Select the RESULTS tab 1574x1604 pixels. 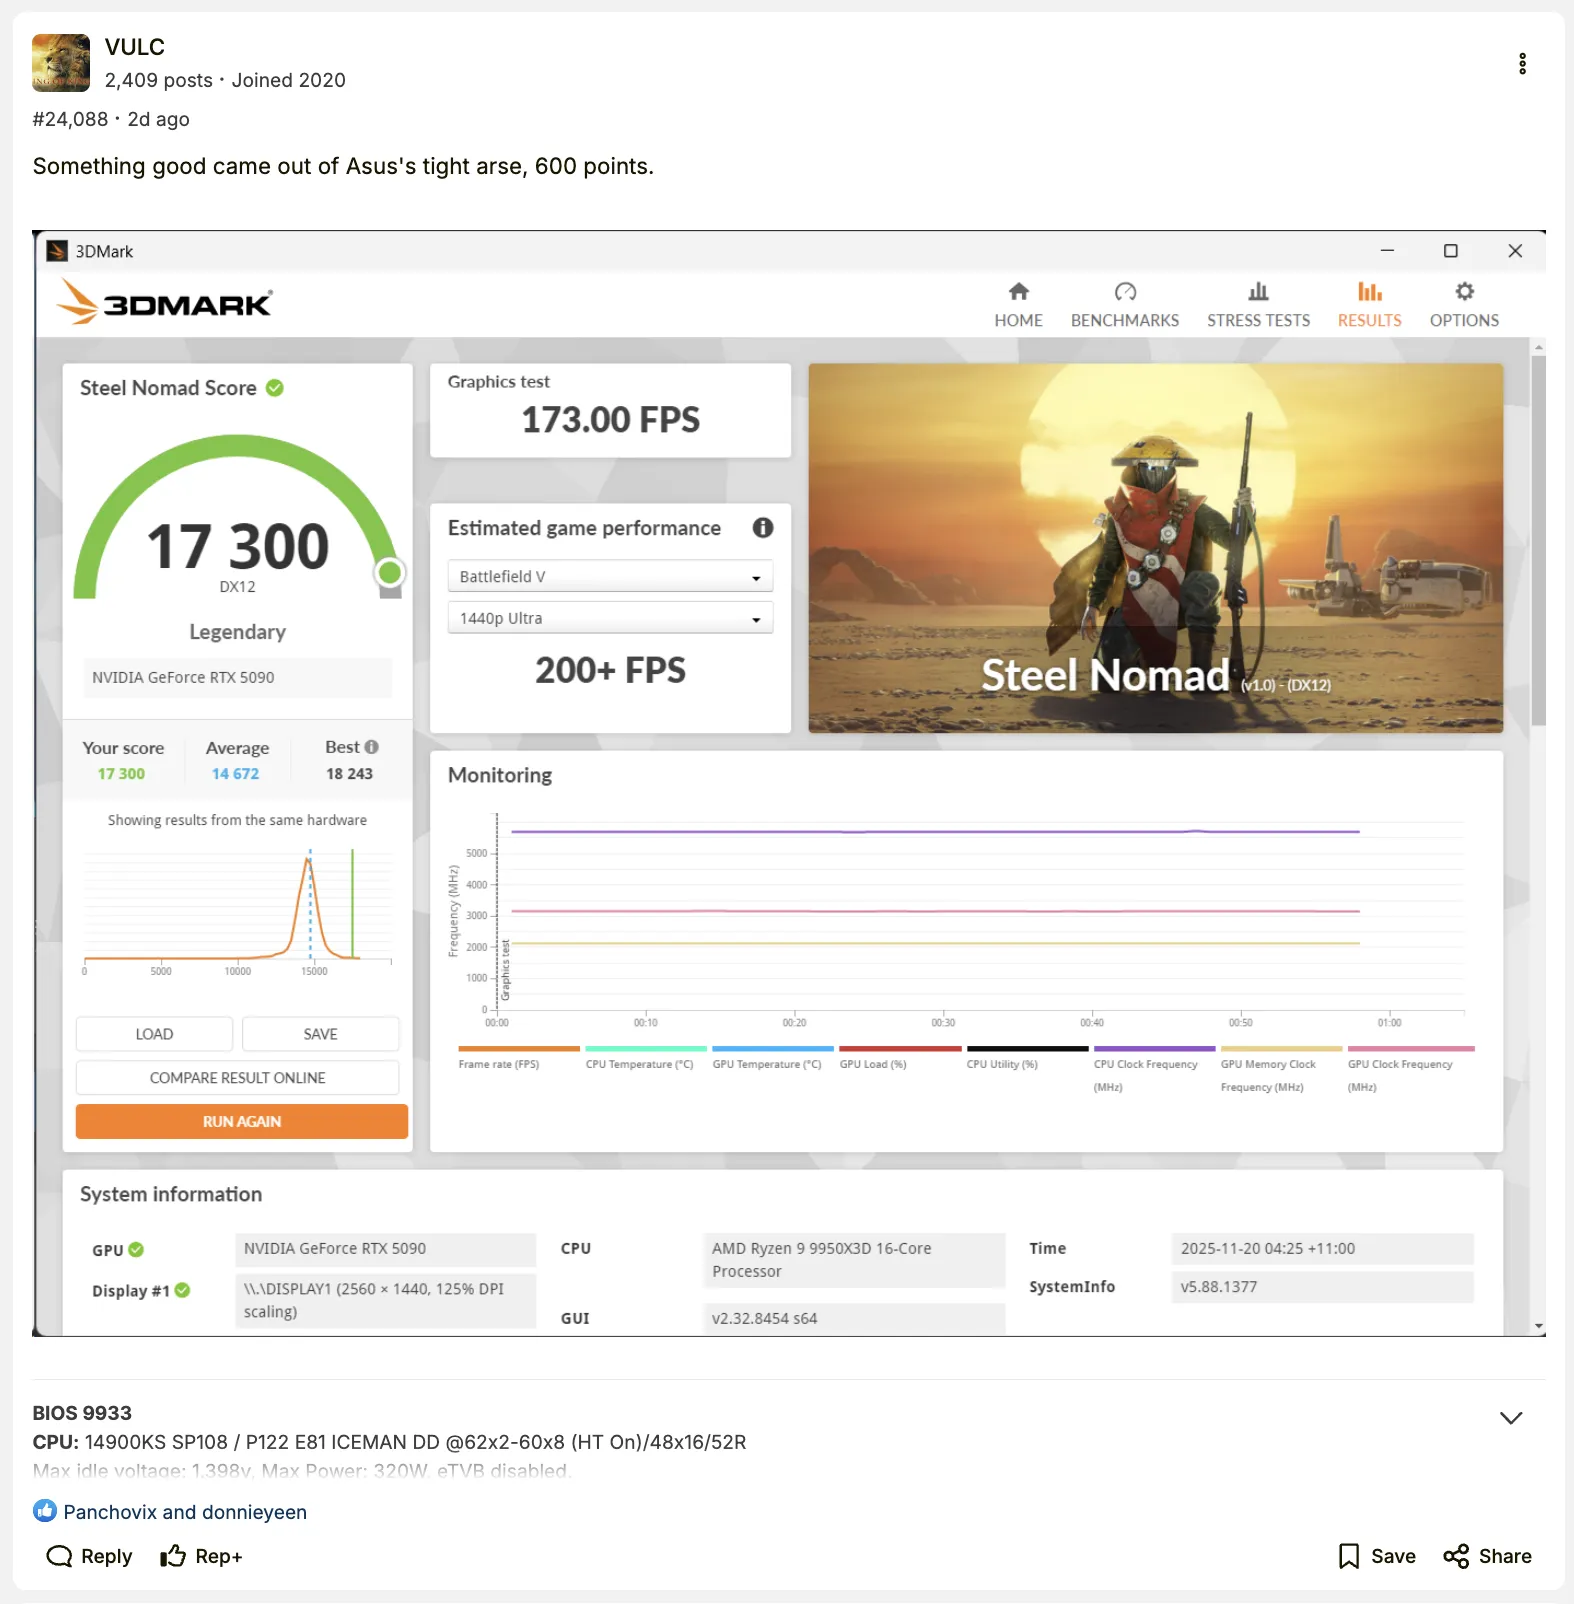(1369, 305)
